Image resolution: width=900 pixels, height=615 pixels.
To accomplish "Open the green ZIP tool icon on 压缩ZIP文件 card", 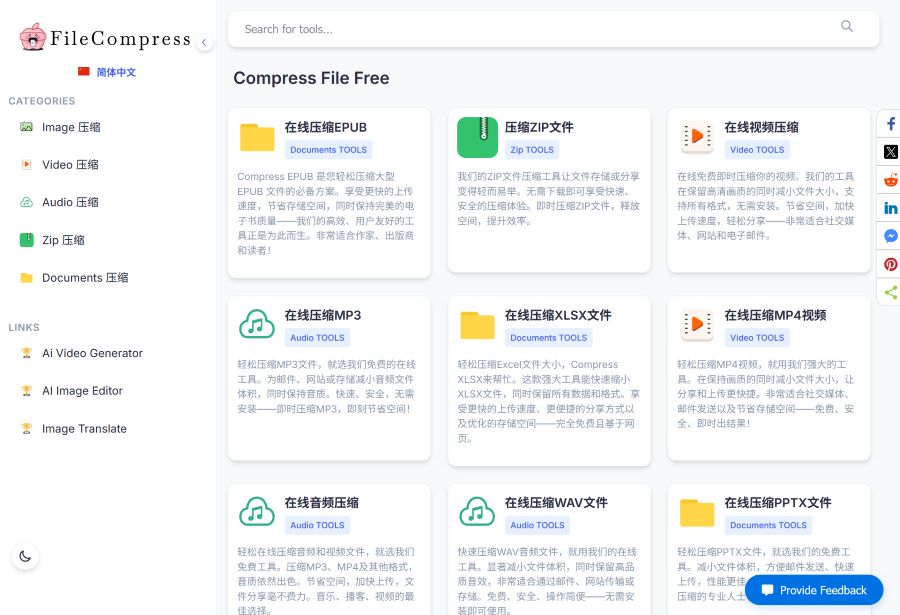I will coord(477,137).
